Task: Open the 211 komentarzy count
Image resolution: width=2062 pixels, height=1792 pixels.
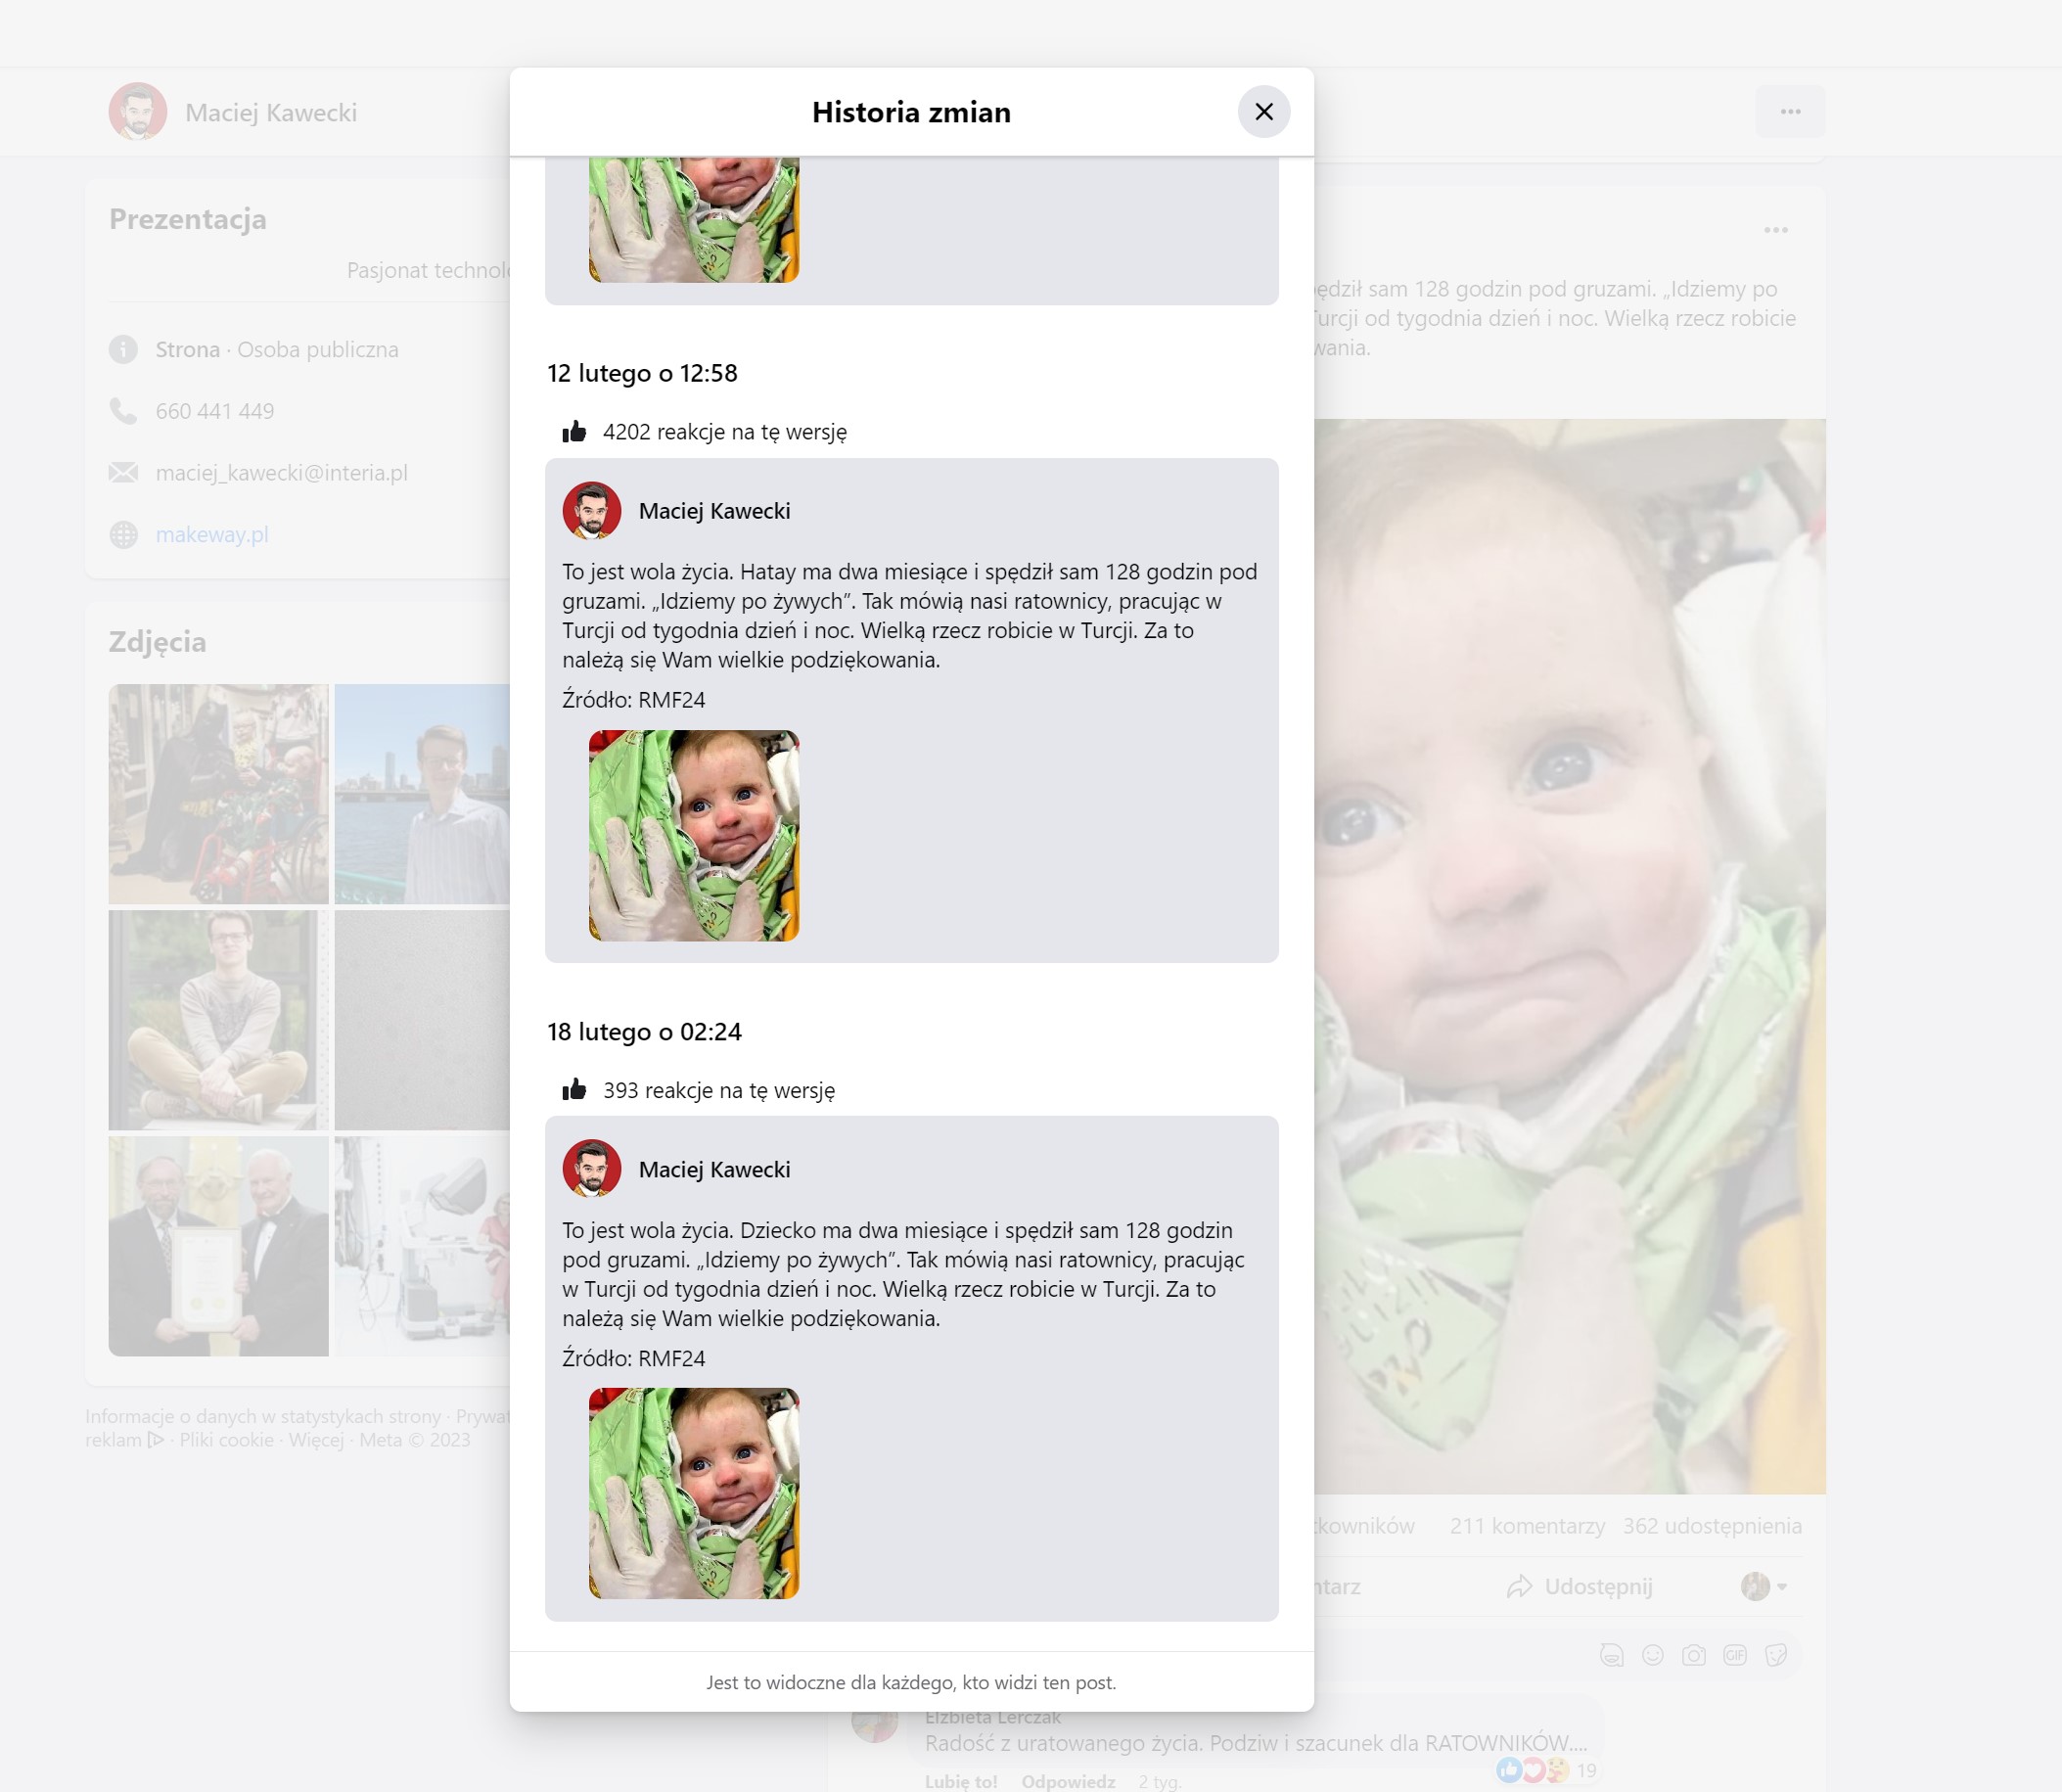Action: click(1526, 1526)
